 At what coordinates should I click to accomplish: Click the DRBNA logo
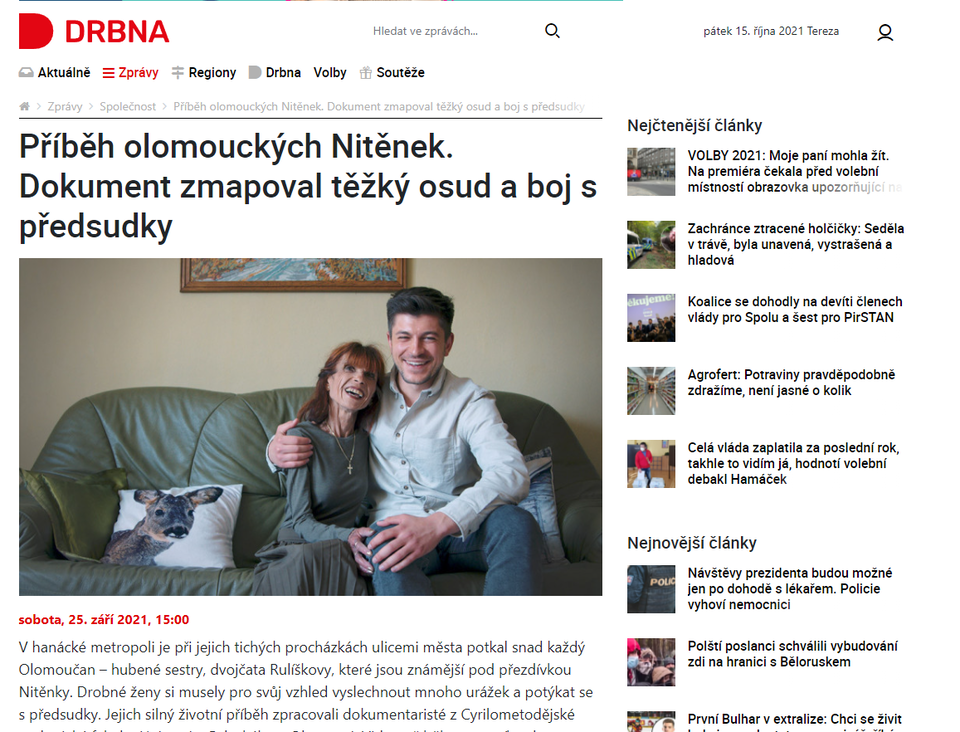[94, 31]
